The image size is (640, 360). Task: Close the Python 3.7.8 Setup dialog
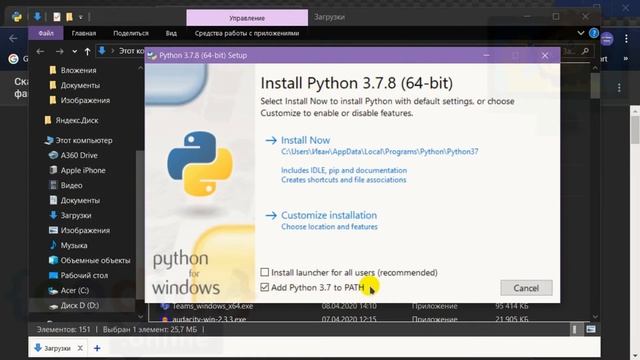tap(545, 55)
